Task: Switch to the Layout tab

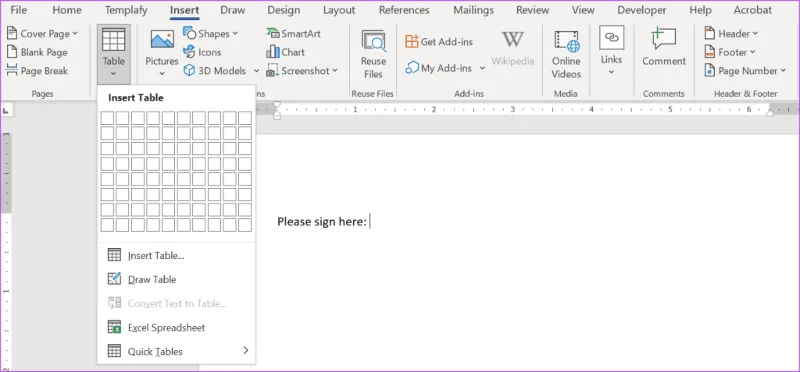Action: (x=339, y=10)
